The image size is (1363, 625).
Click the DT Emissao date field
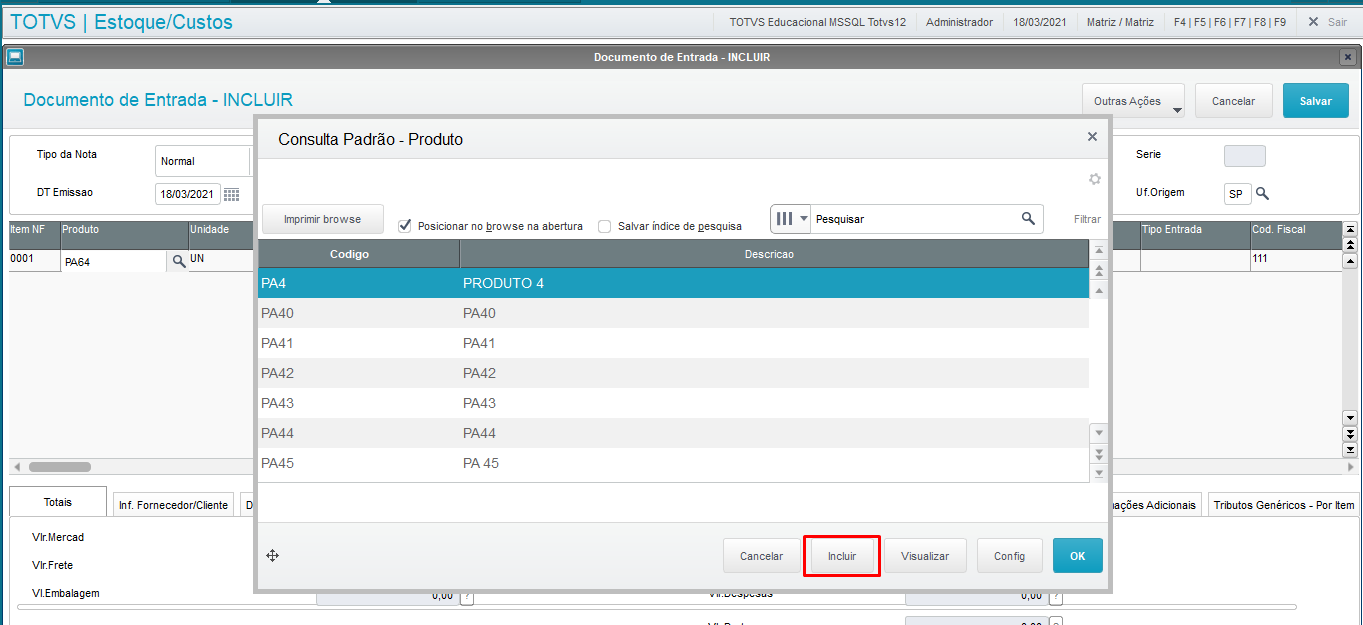coord(187,194)
